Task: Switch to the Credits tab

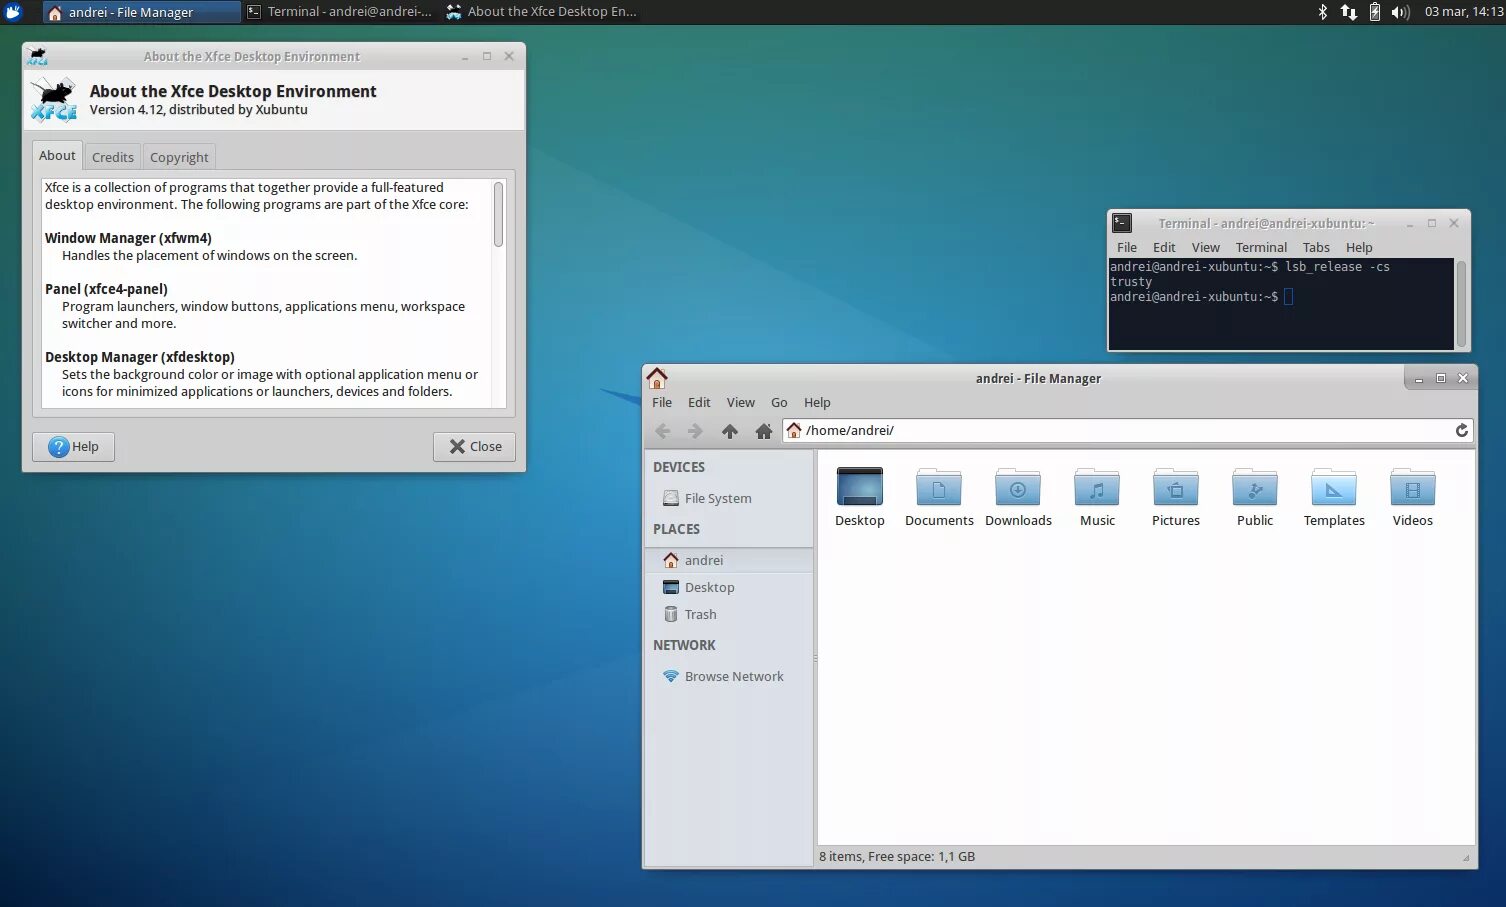Action: click(x=112, y=157)
